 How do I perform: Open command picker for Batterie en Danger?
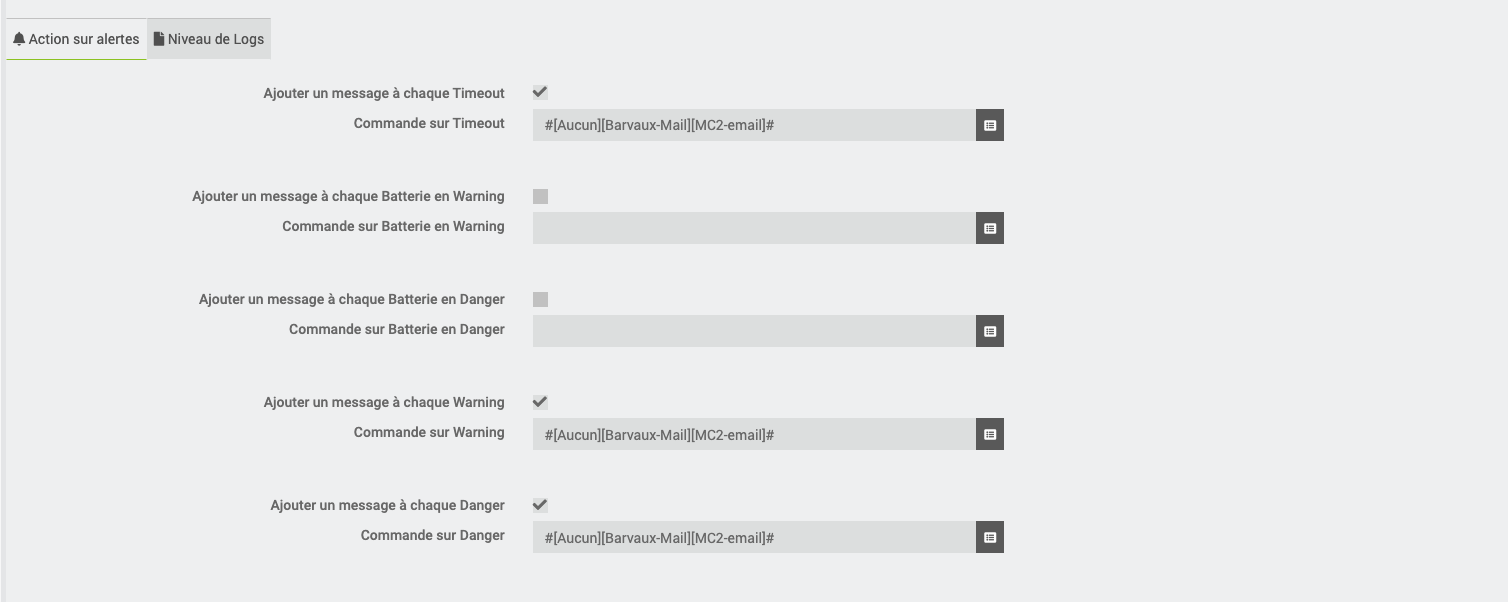(x=990, y=331)
